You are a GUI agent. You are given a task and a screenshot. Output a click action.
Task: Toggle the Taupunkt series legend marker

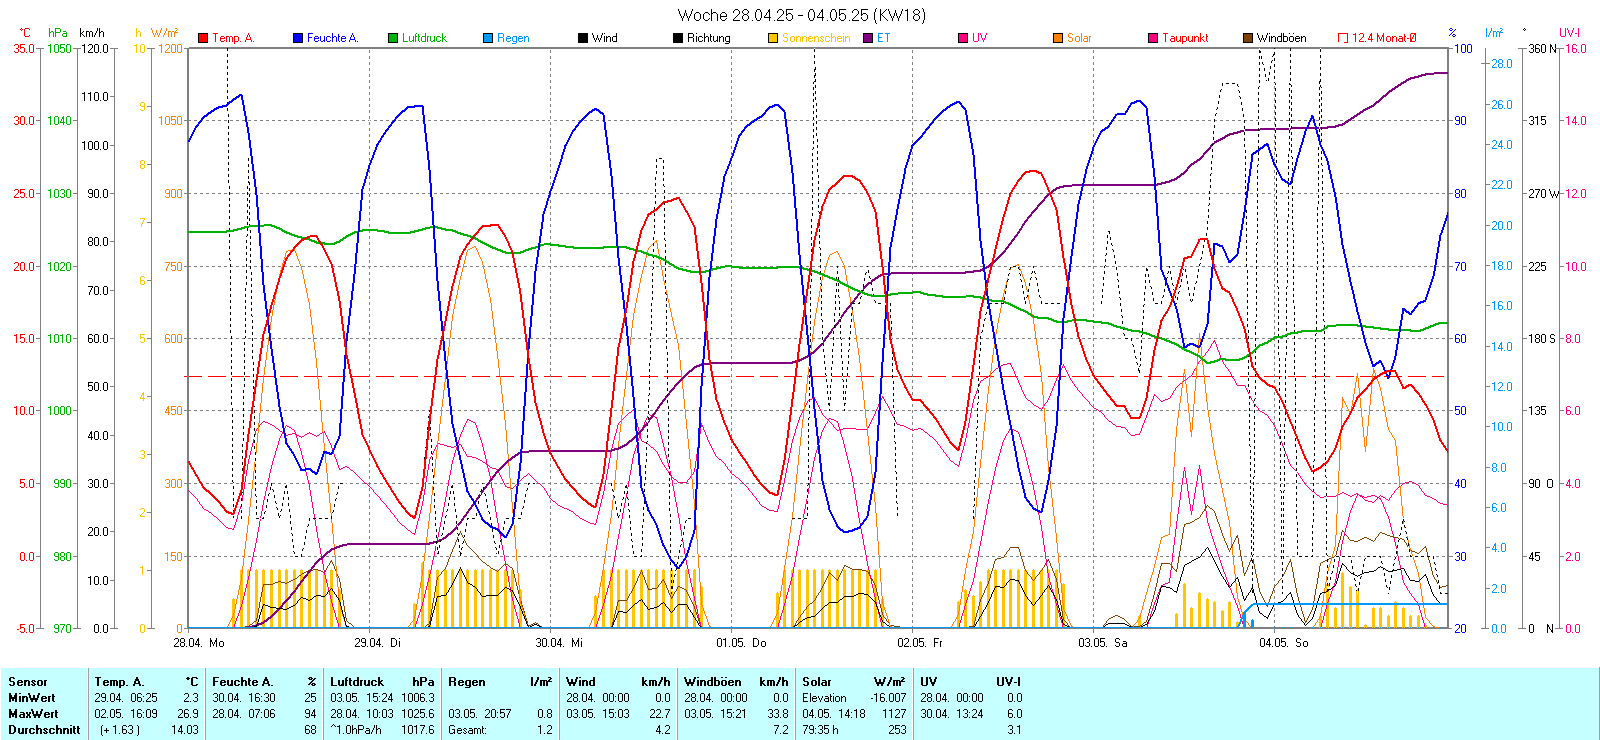tap(1153, 38)
